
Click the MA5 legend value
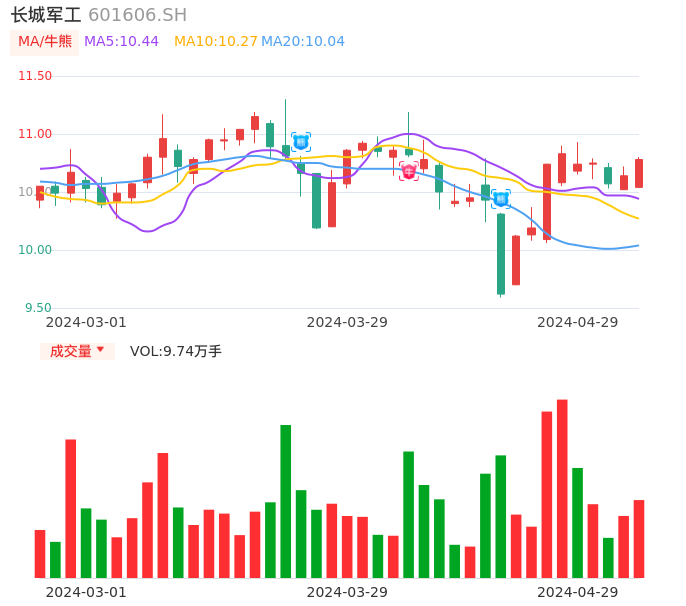click(x=121, y=42)
